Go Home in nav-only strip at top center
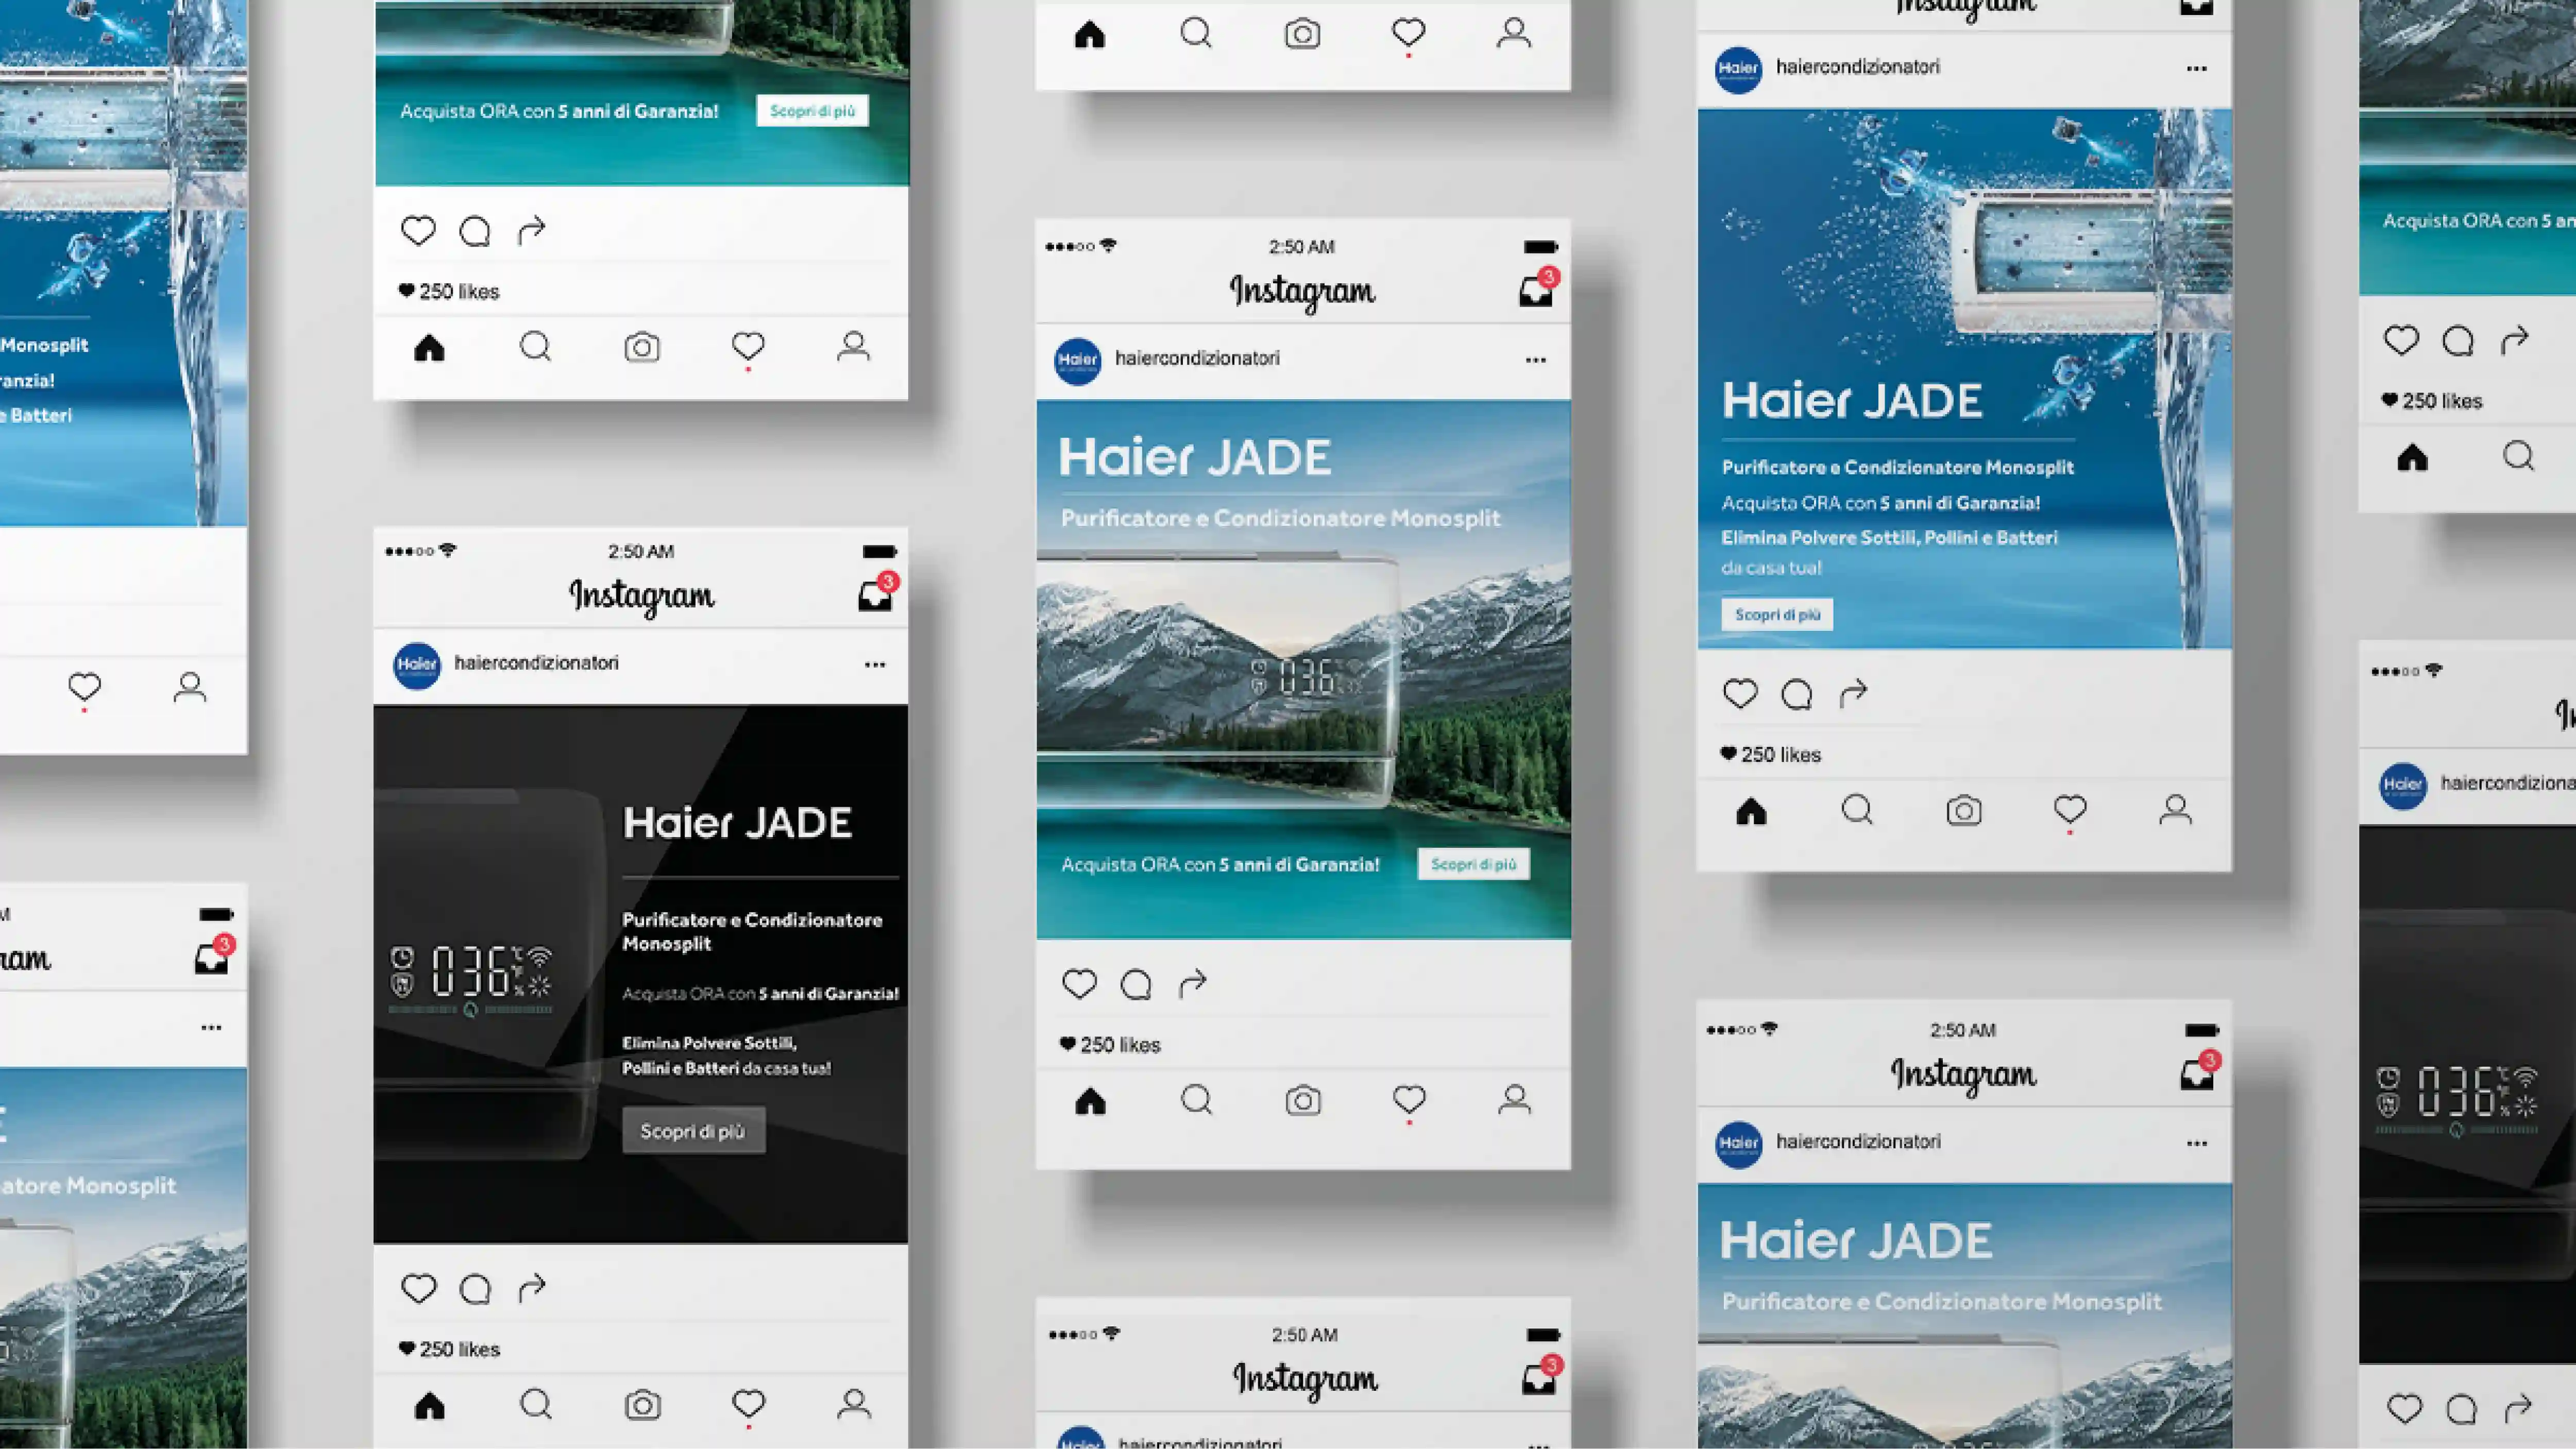This screenshot has height=1449, width=2576. [x=1090, y=35]
